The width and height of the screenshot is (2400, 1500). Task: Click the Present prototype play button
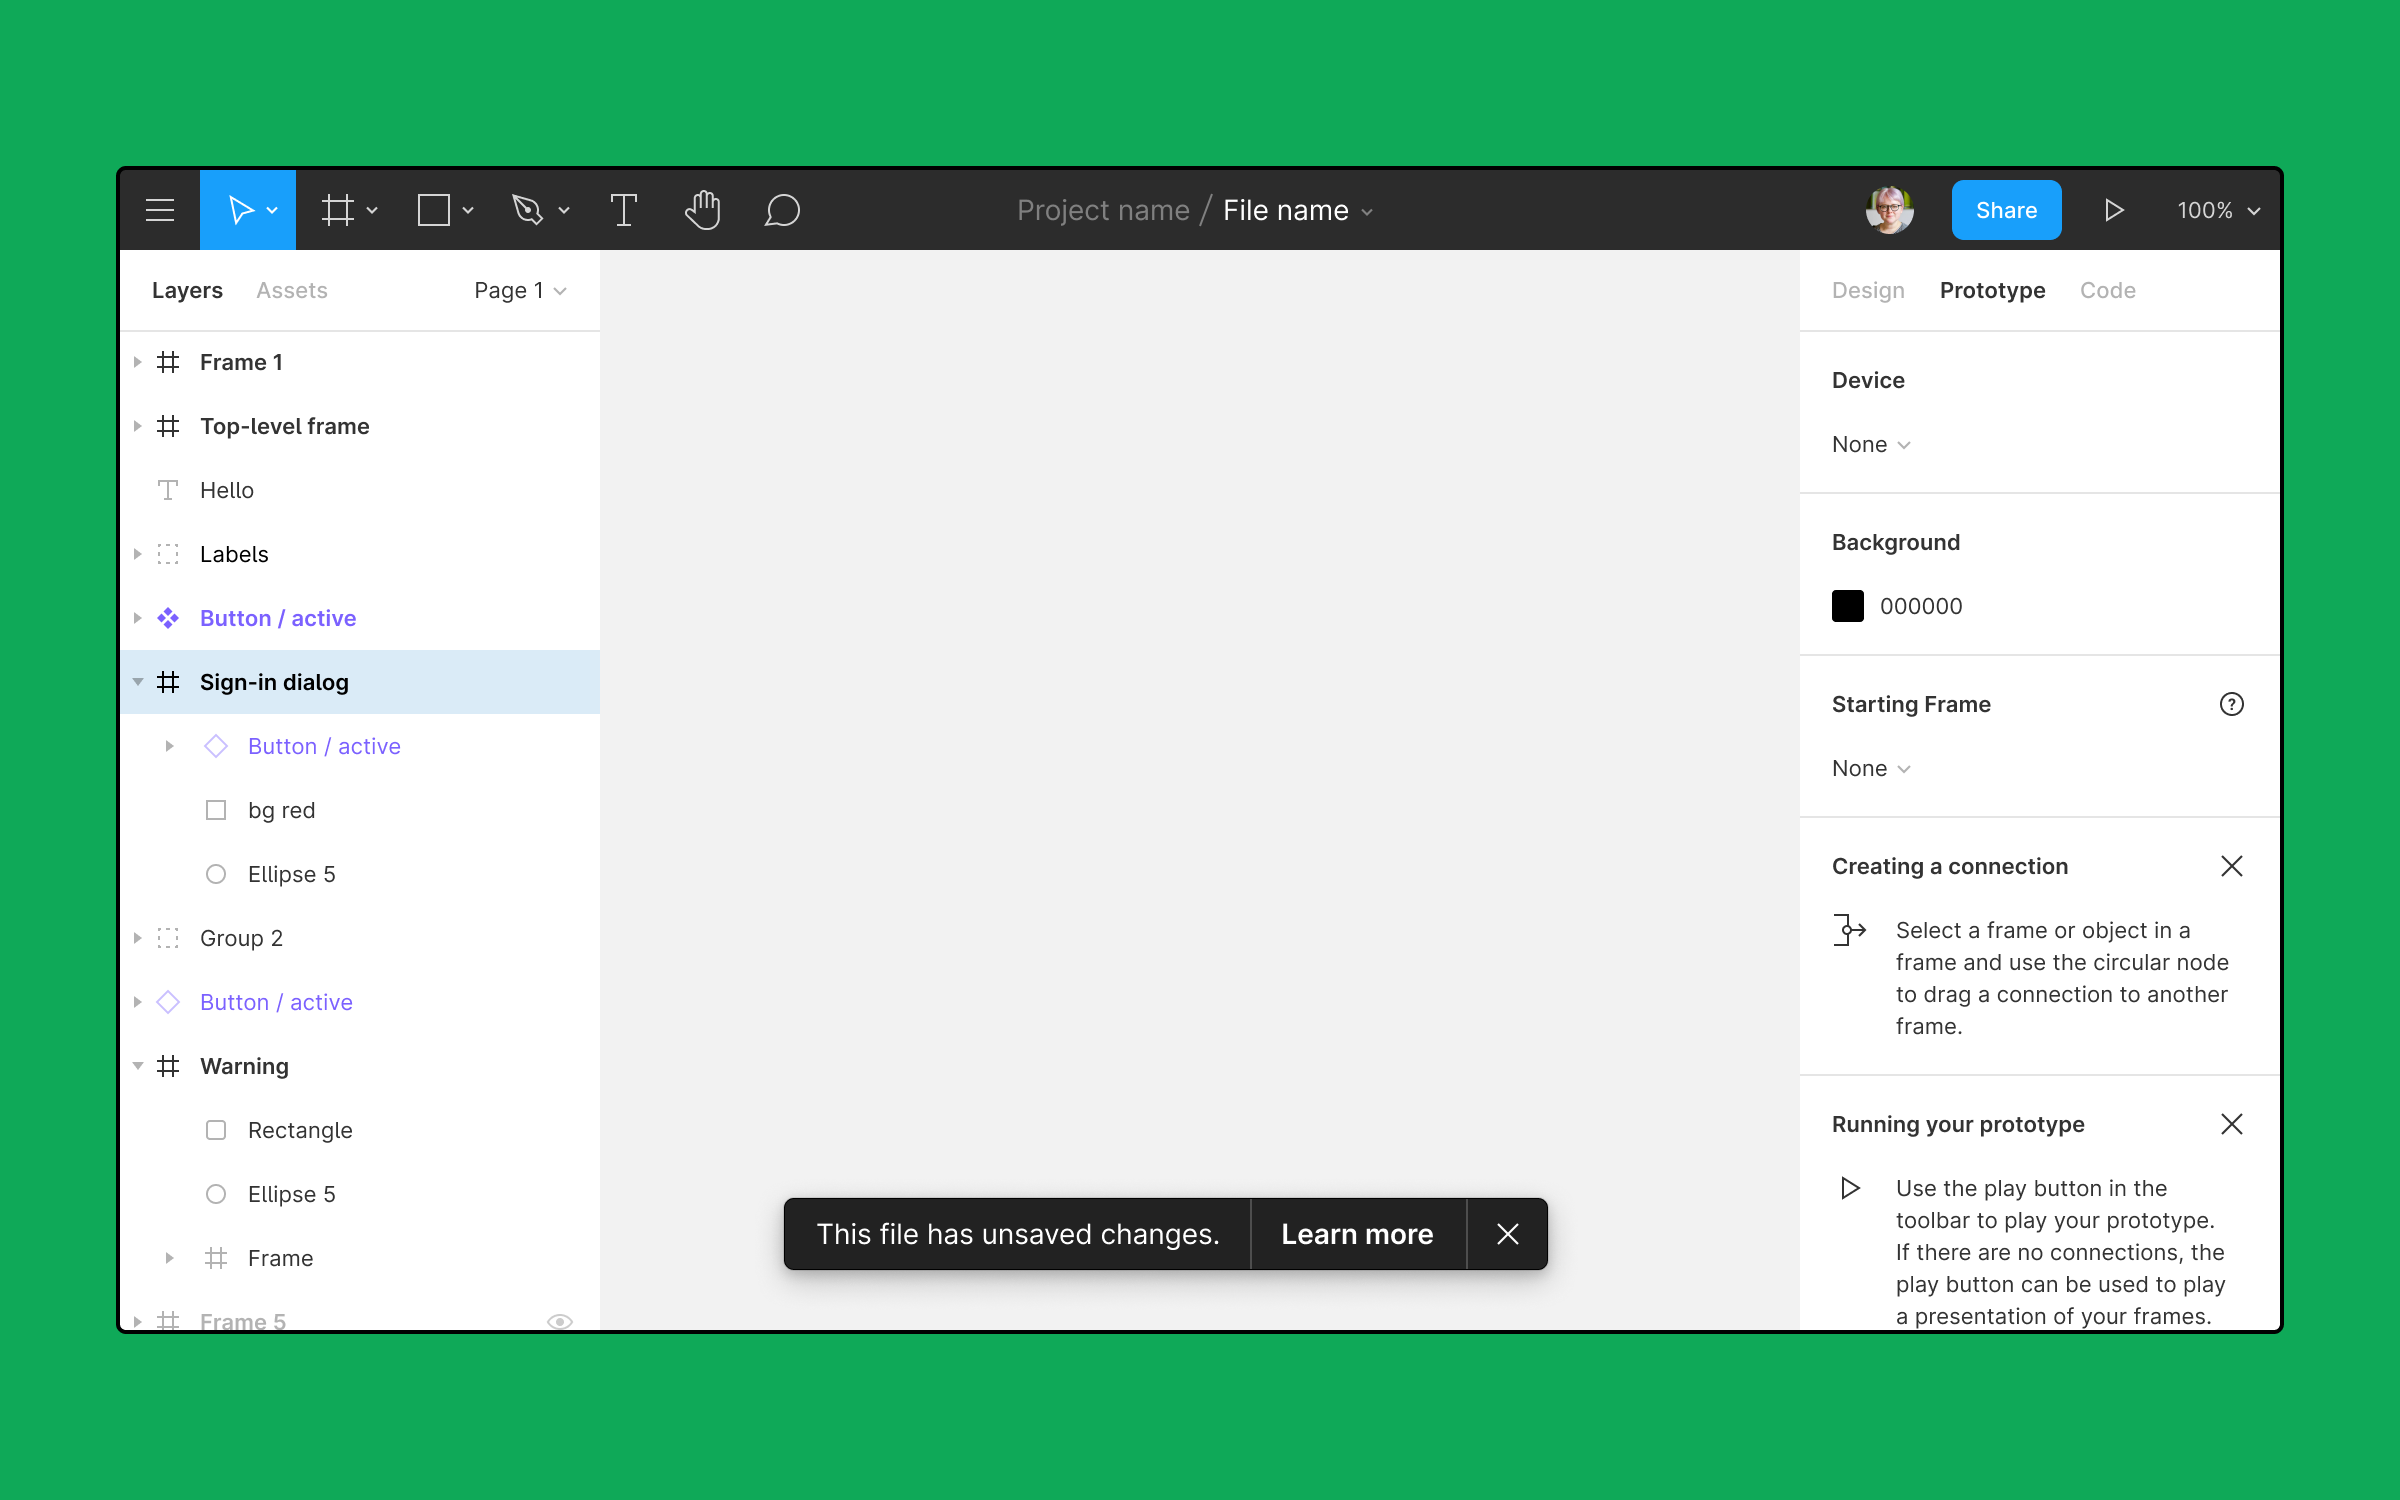[2115, 209]
